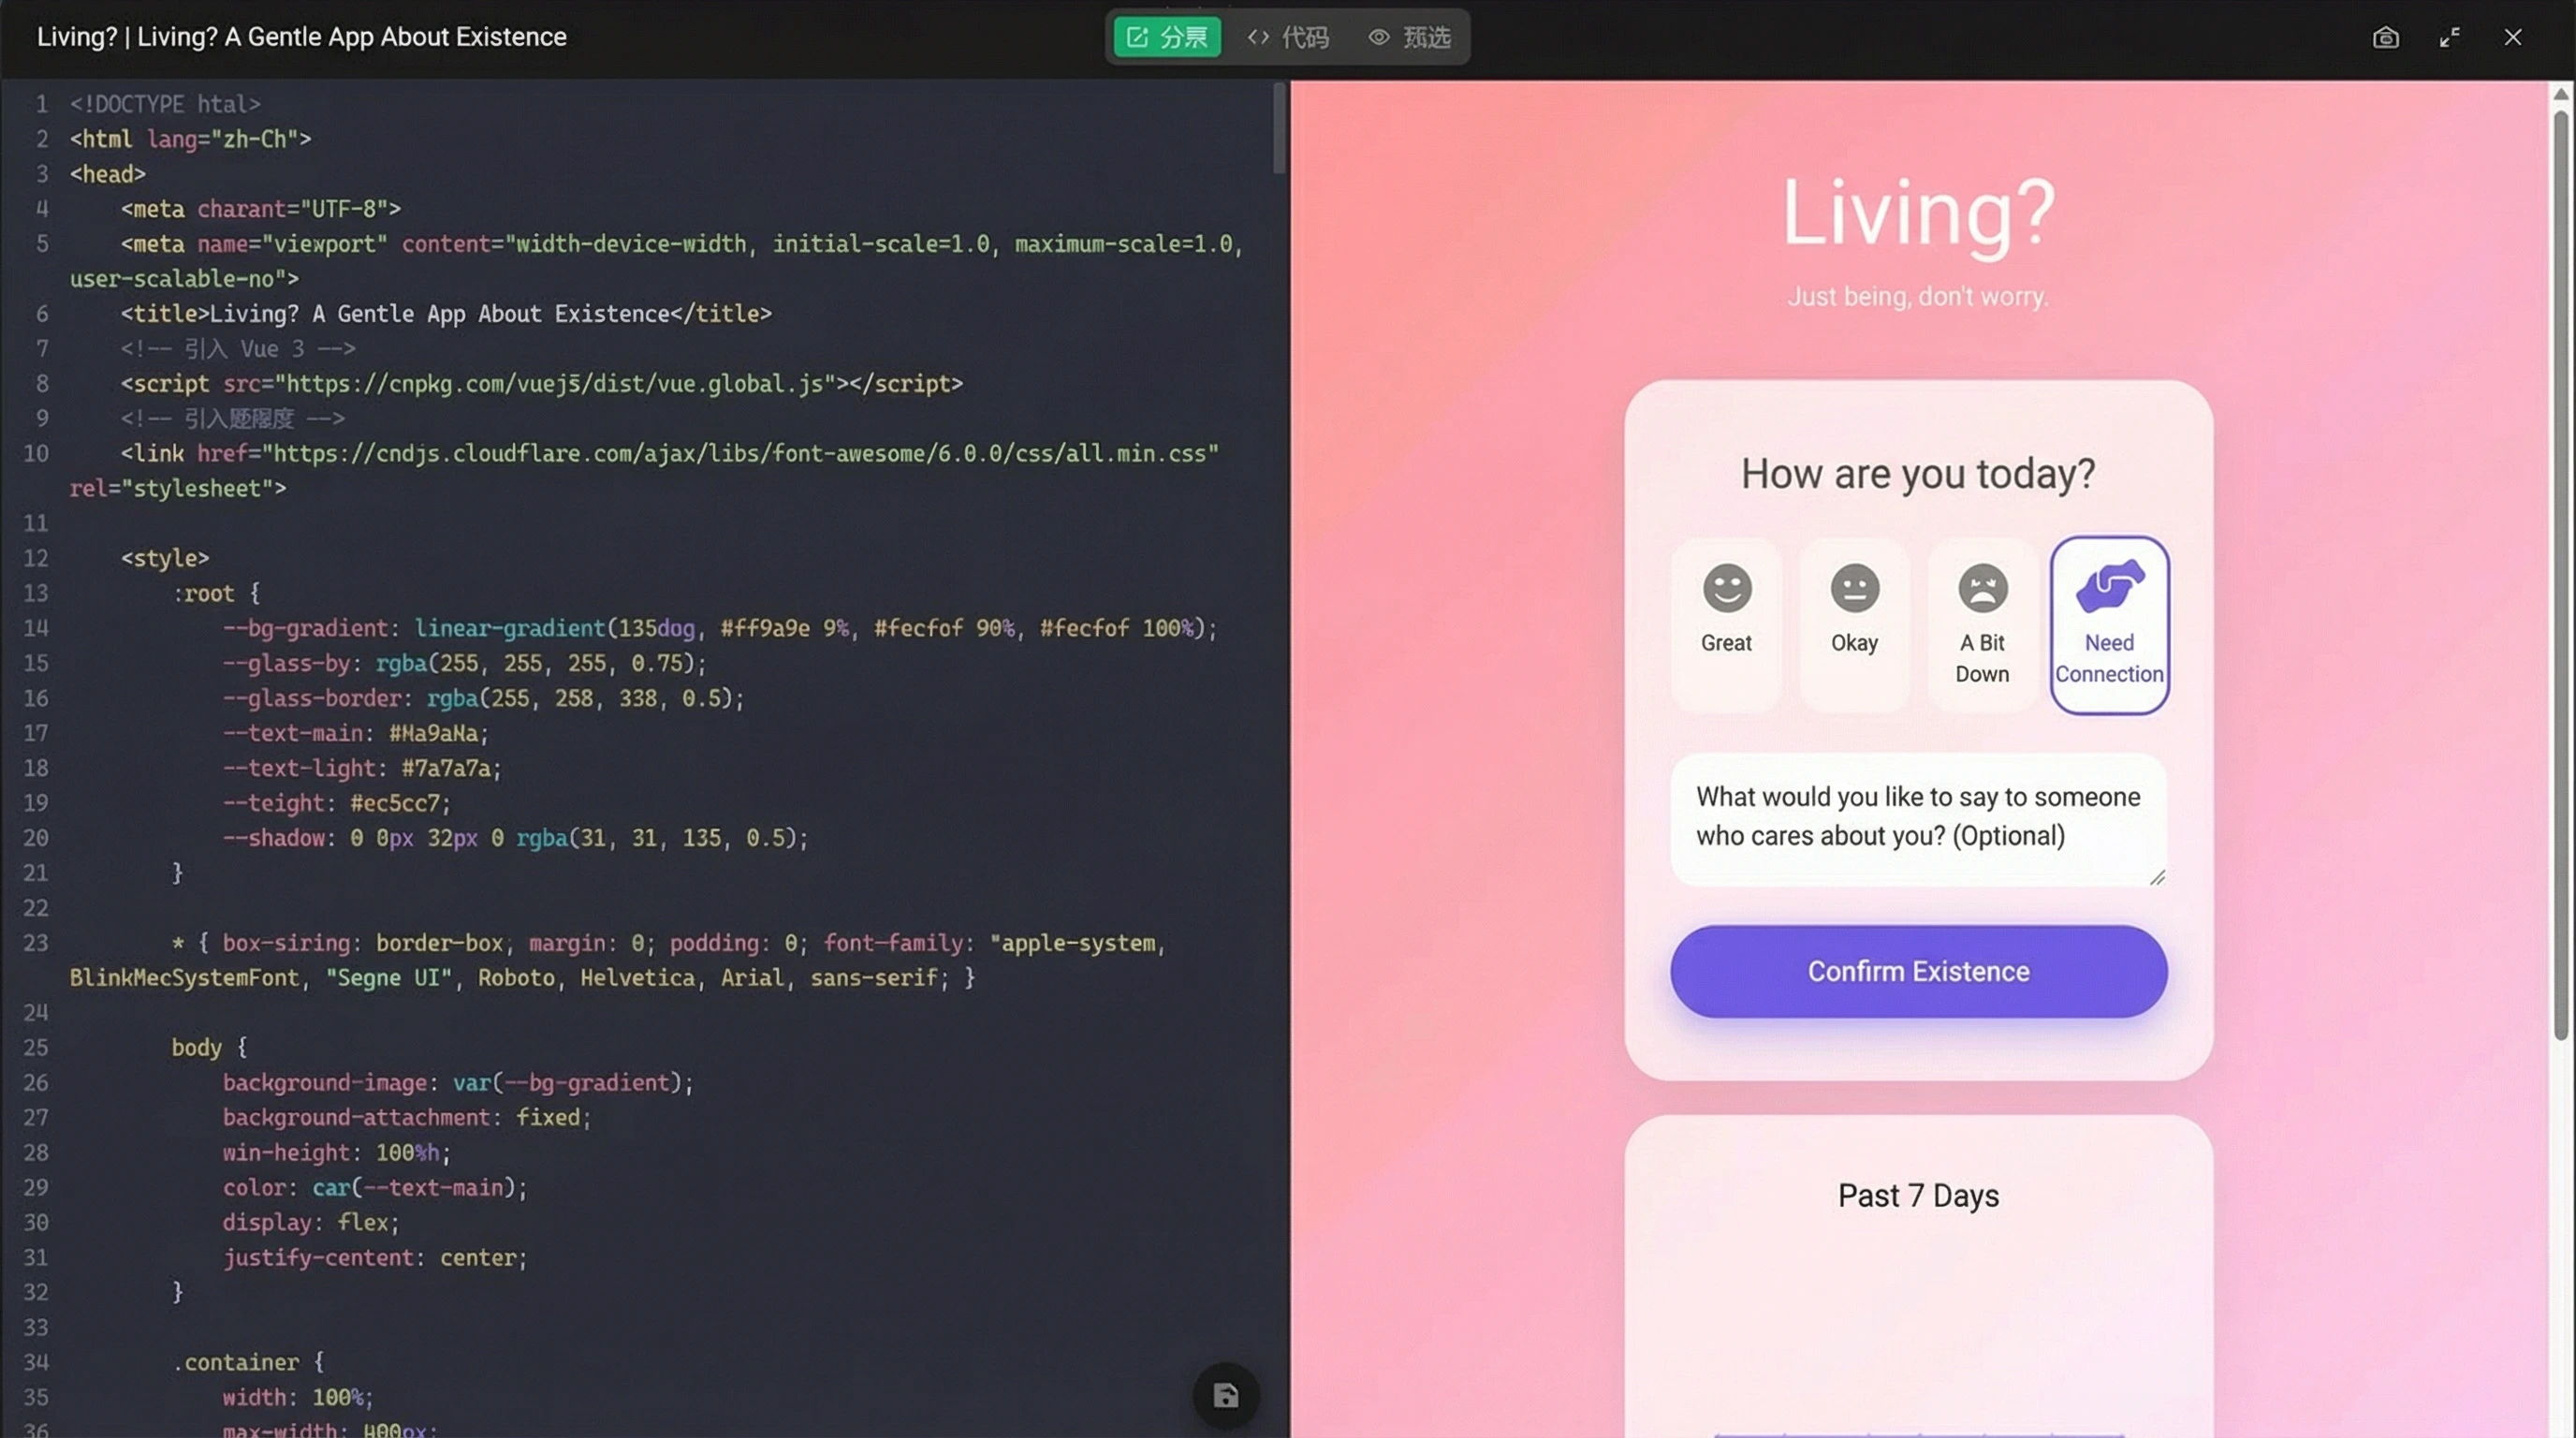Click line number 12 in gutter

click(x=36, y=558)
